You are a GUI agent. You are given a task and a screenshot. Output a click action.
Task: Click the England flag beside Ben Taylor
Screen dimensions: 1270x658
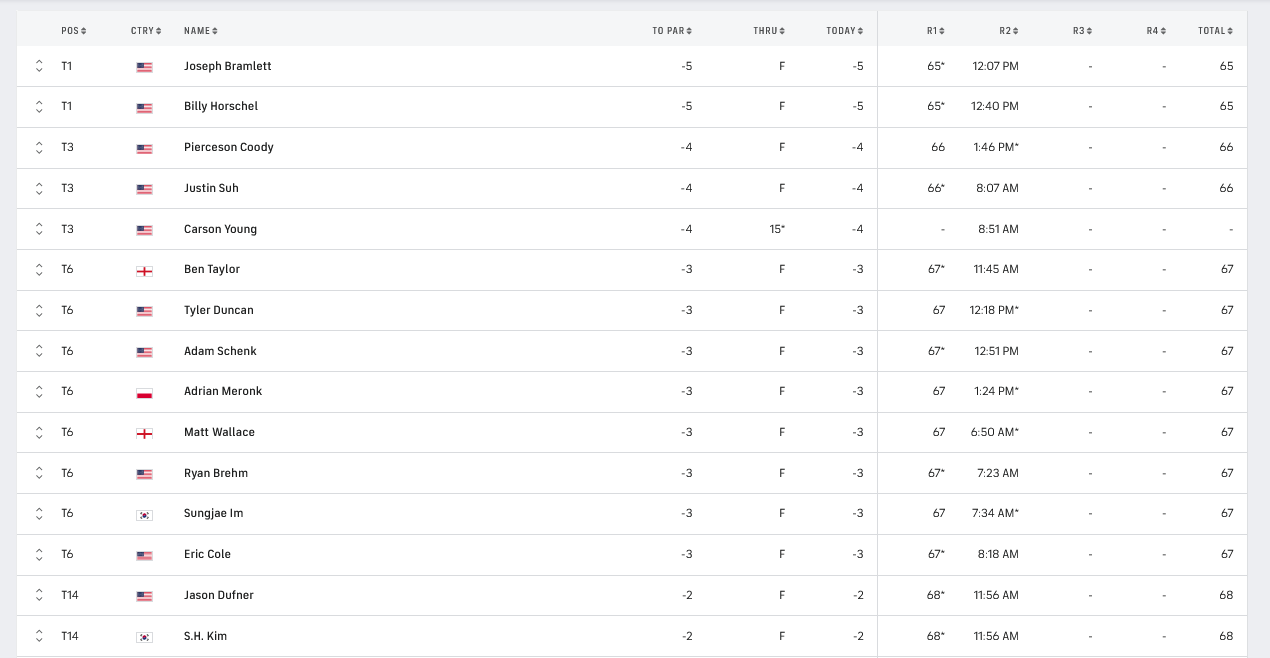point(144,270)
